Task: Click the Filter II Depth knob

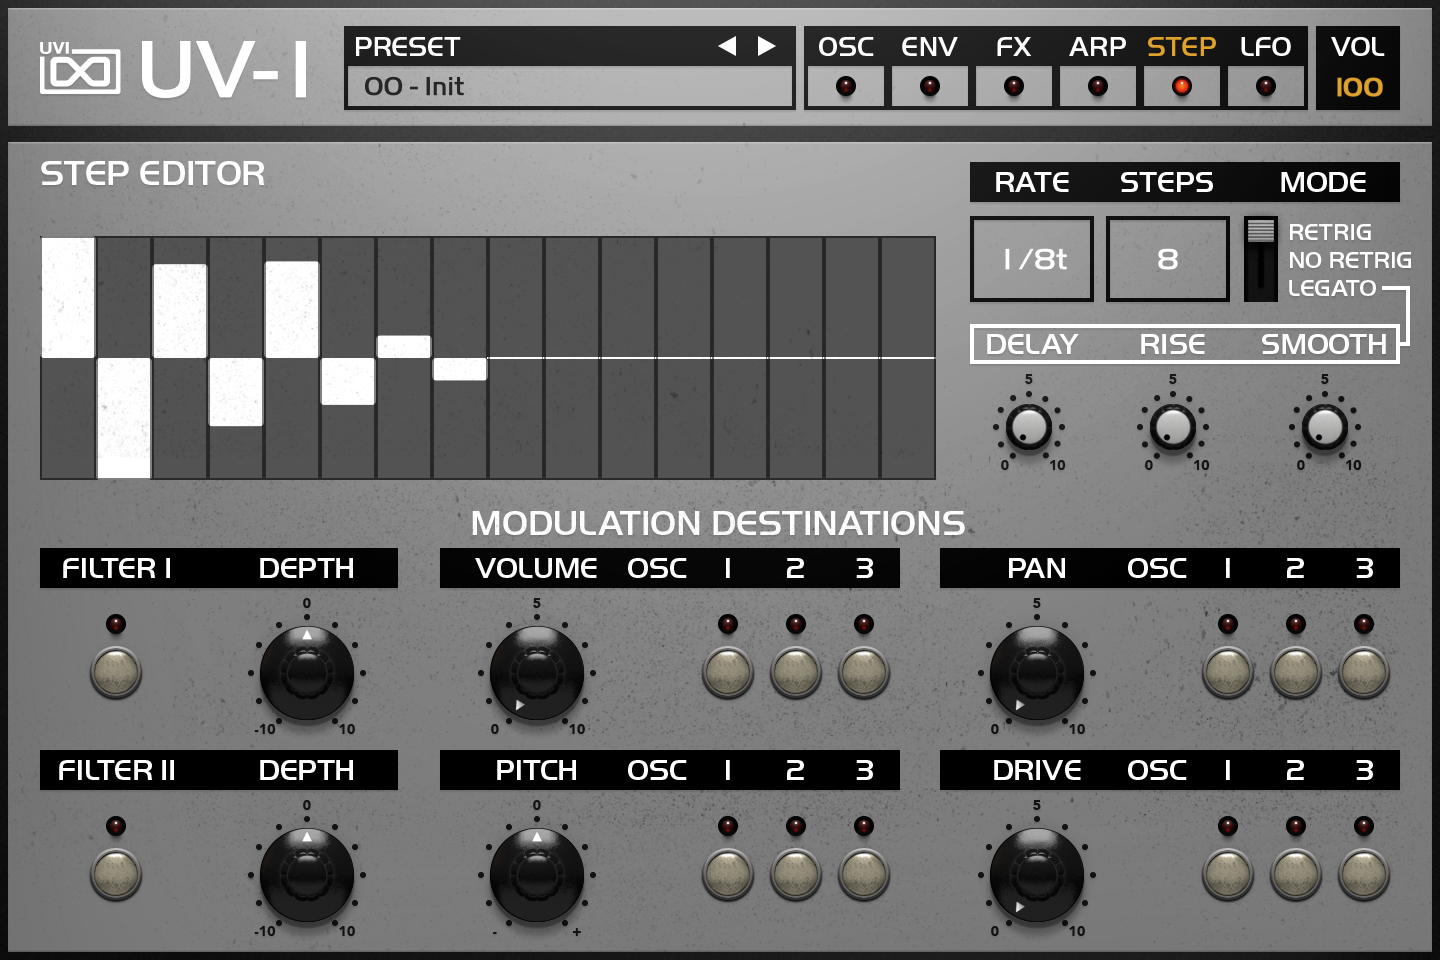Action: pos(307,875)
